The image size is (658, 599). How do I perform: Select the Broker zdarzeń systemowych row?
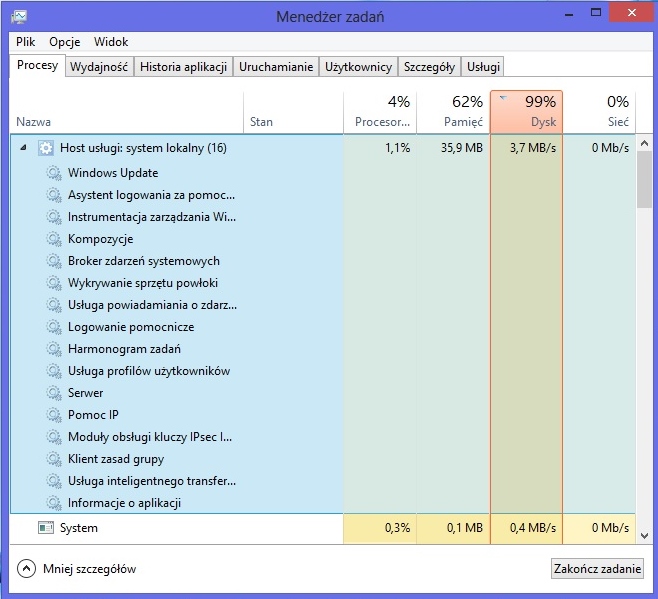[x=322, y=261]
